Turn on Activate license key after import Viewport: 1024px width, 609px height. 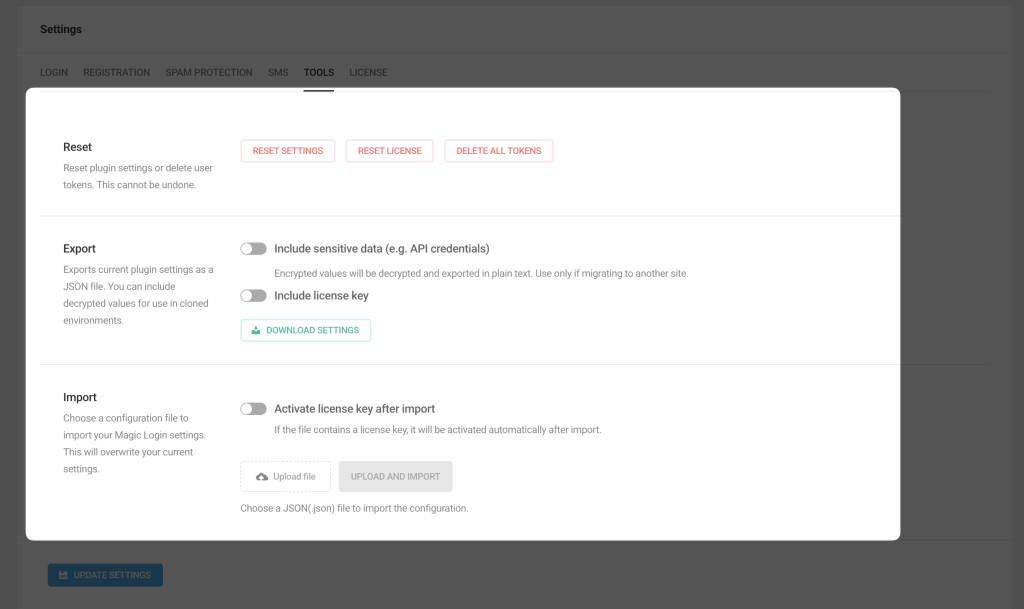253,409
